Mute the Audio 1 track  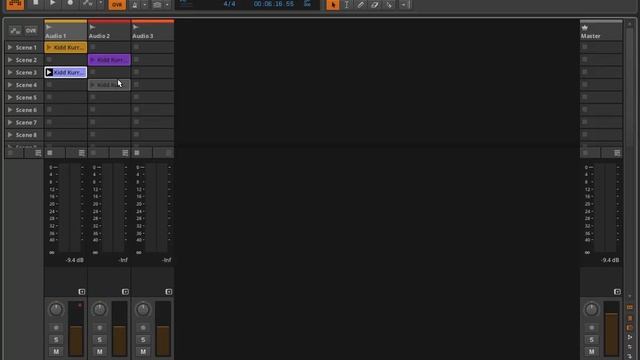(x=56, y=351)
